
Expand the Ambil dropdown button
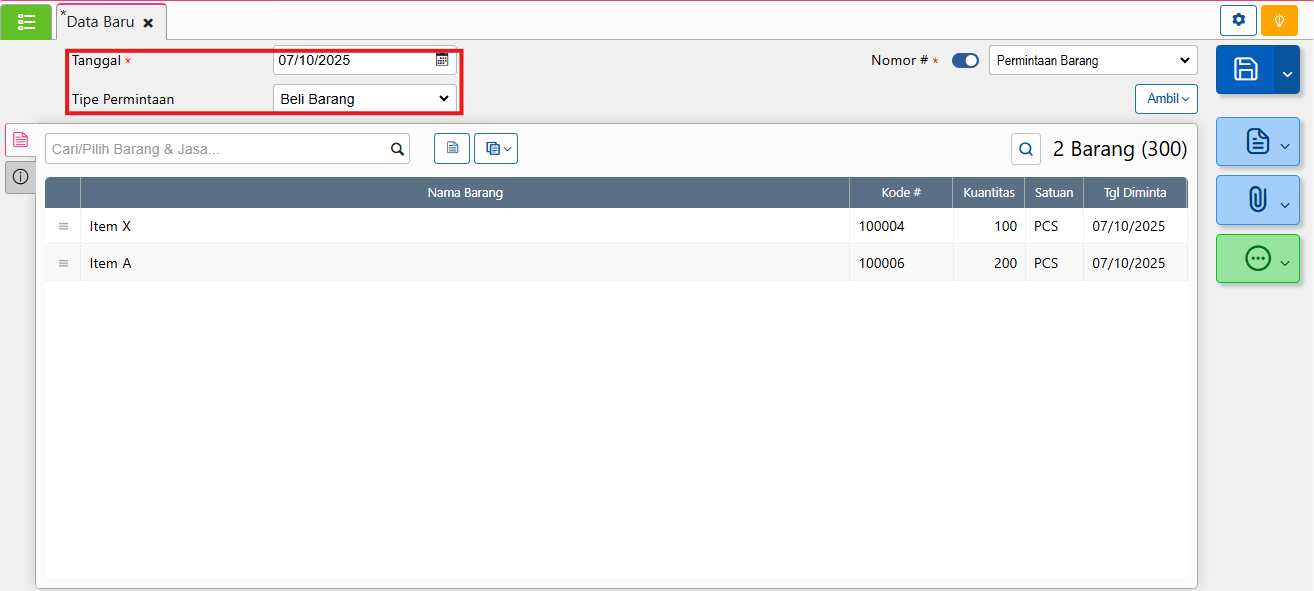pyautogui.click(x=1166, y=99)
